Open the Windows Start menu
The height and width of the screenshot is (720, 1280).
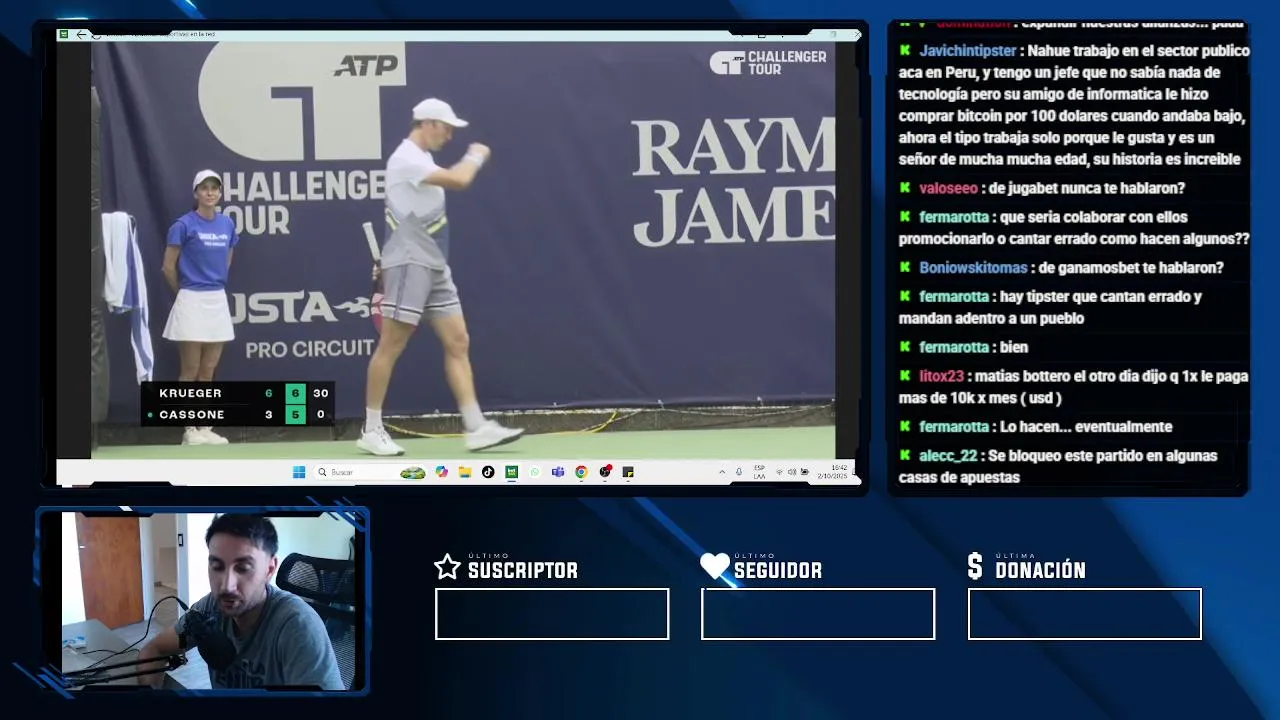pos(298,472)
